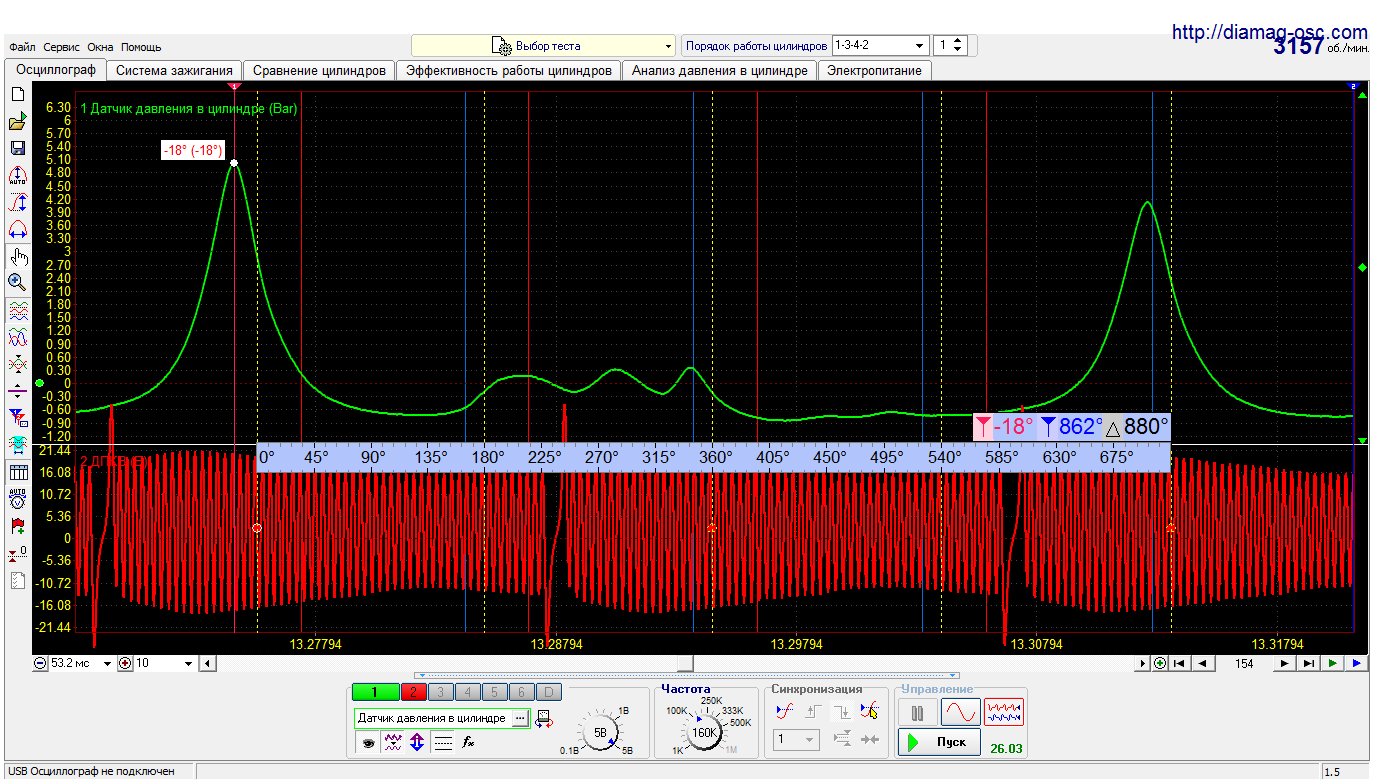
Task: Toggle channel 4 button
Action: pyautogui.click(x=467, y=692)
